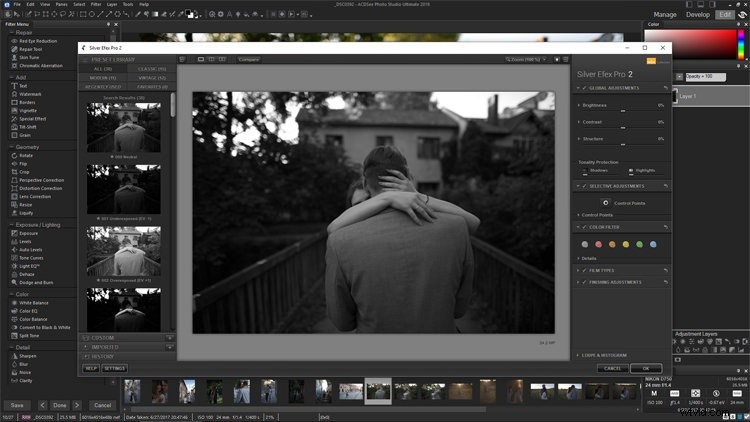Open the Tools menu
This screenshot has width=750, height=422.
(x=128, y=4)
